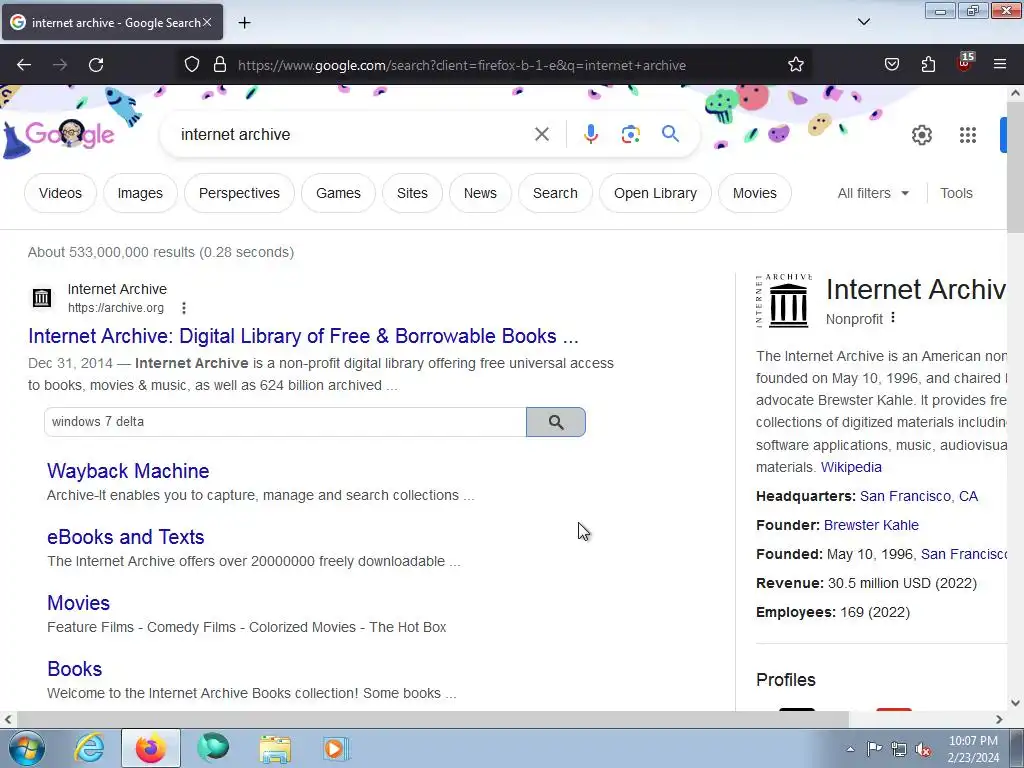Image resolution: width=1024 pixels, height=768 pixels.
Task: Filter results by Movies
Action: [x=754, y=193]
